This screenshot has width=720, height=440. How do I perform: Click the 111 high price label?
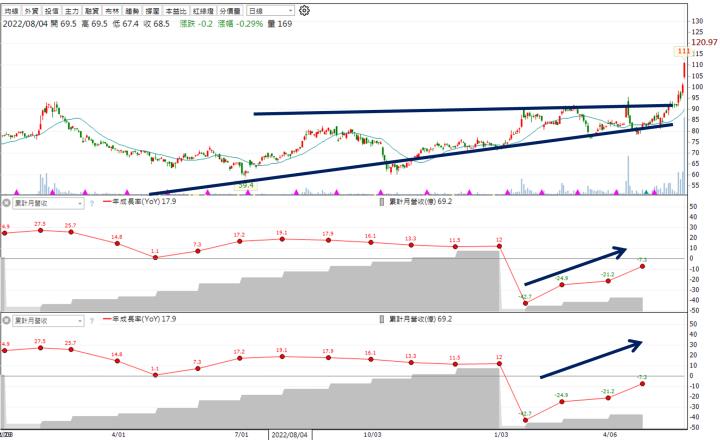pyautogui.click(x=683, y=51)
